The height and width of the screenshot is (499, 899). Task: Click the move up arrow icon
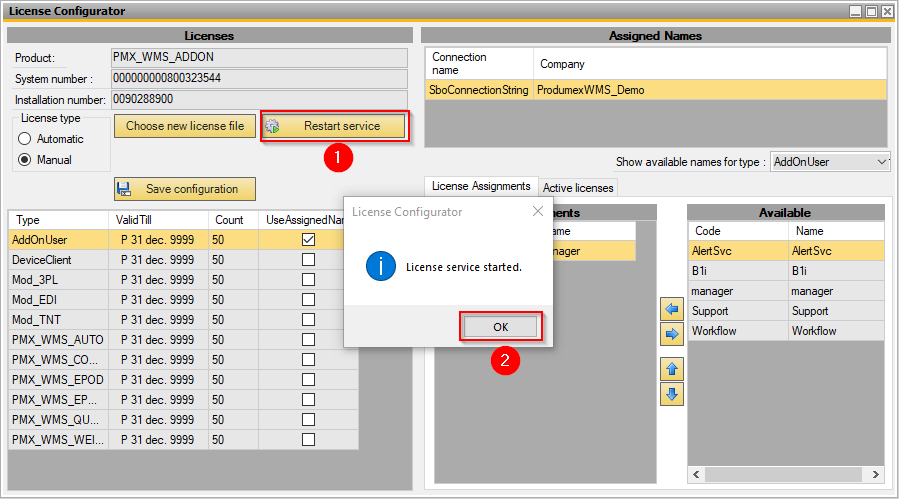tap(672, 369)
